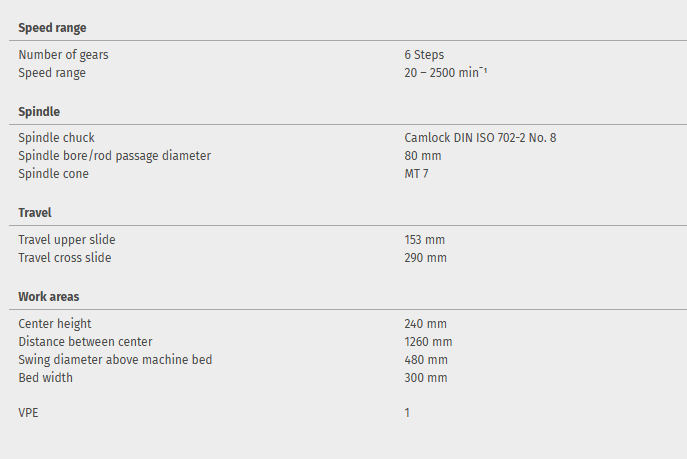This screenshot has height=459, width=687.
Task: Click the Camlock DIN ISO 702-2 No. 8 value
Action: click(480, 138)
